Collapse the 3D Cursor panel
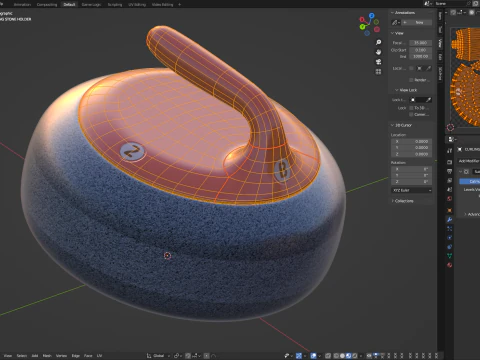This screenshot has width=480, height=360. point(392,125)
